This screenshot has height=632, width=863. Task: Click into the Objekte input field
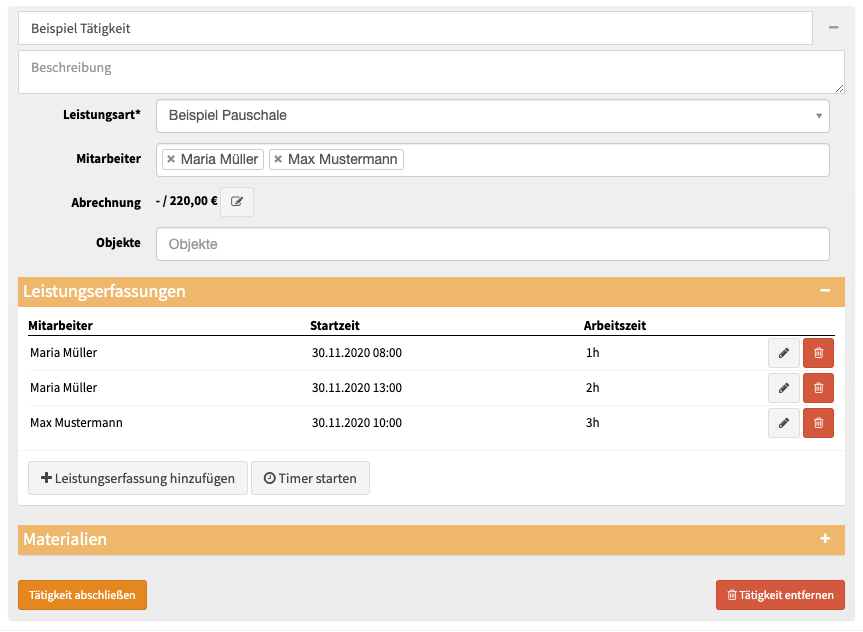coord(492,244)
